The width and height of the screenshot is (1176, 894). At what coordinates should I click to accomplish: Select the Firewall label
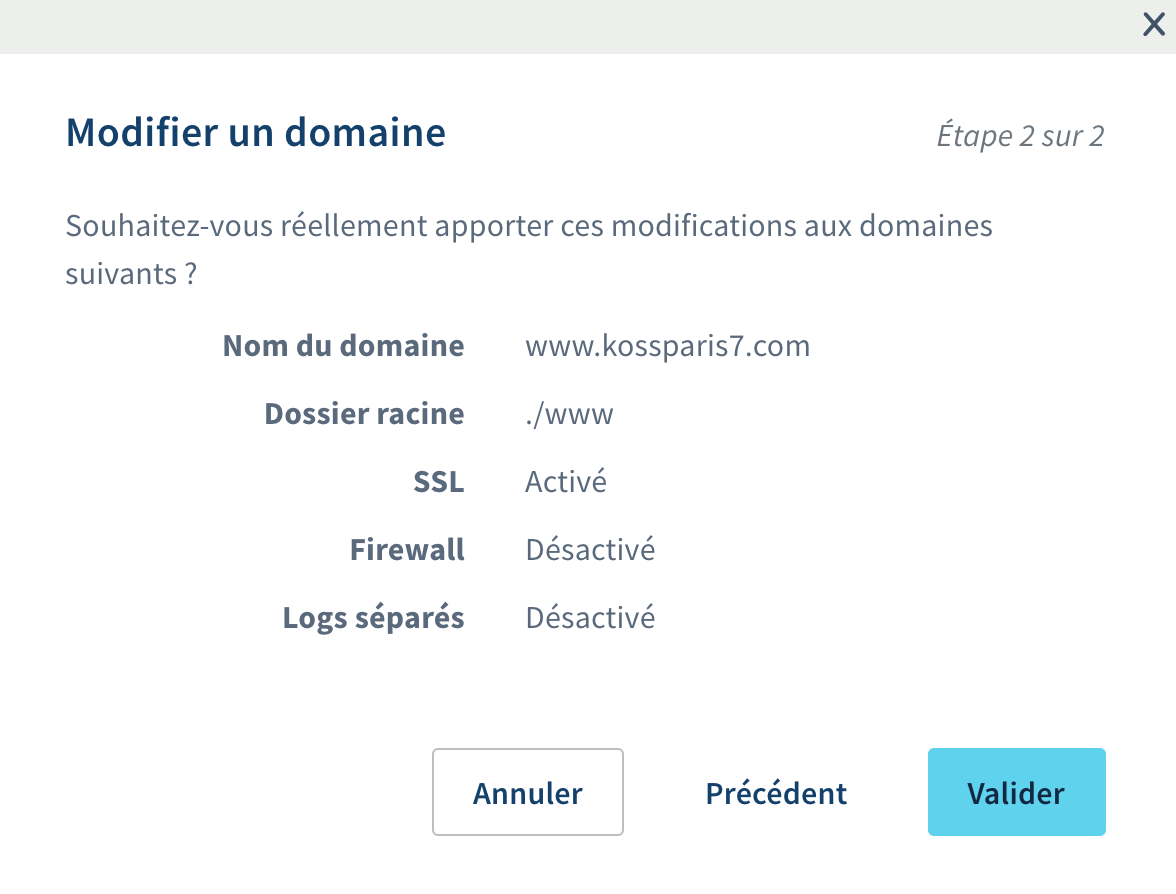tap(407, 550)
